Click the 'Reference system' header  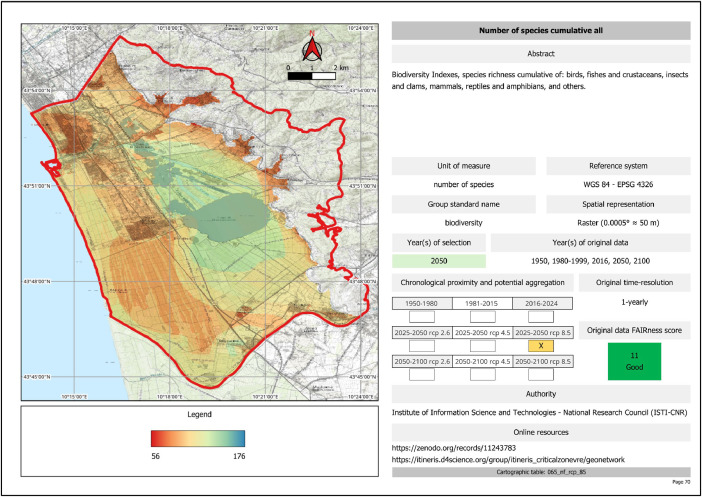point(618,166)
